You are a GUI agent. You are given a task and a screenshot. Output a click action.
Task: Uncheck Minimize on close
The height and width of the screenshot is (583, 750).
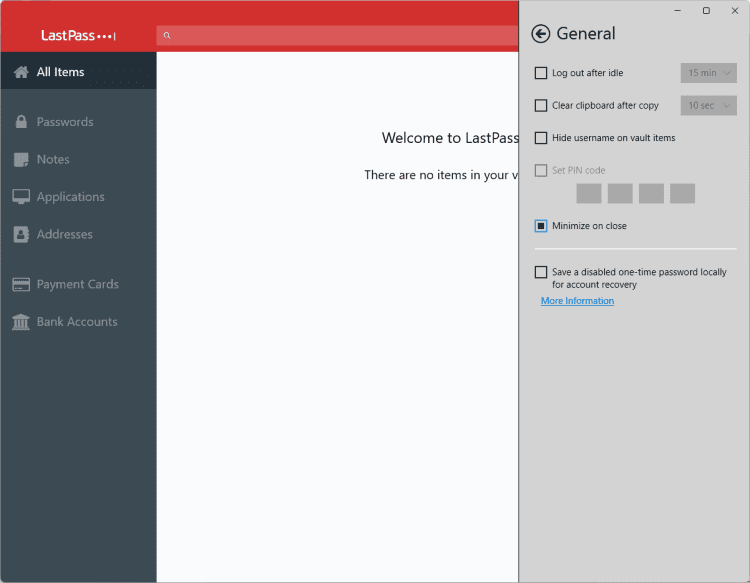540,226
